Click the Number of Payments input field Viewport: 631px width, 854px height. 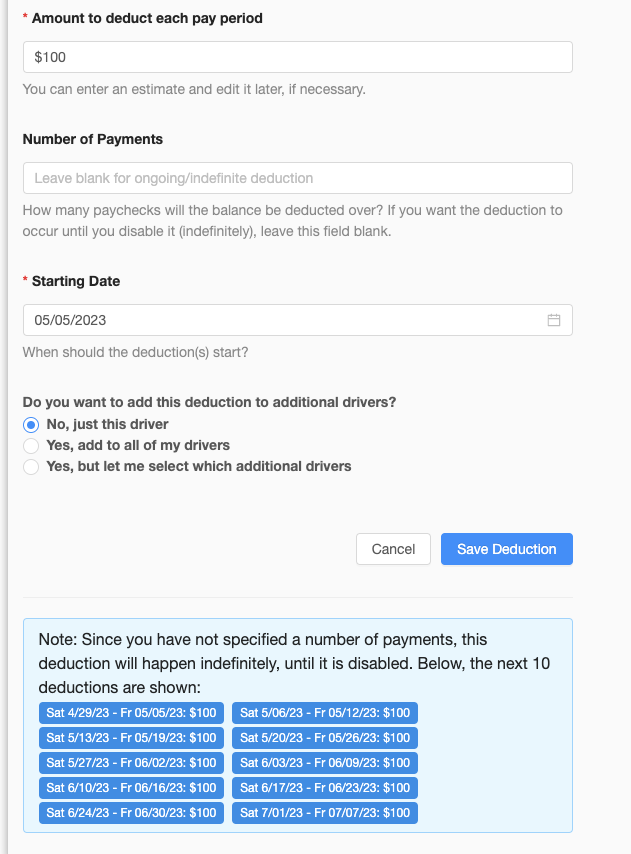point(298,178)
